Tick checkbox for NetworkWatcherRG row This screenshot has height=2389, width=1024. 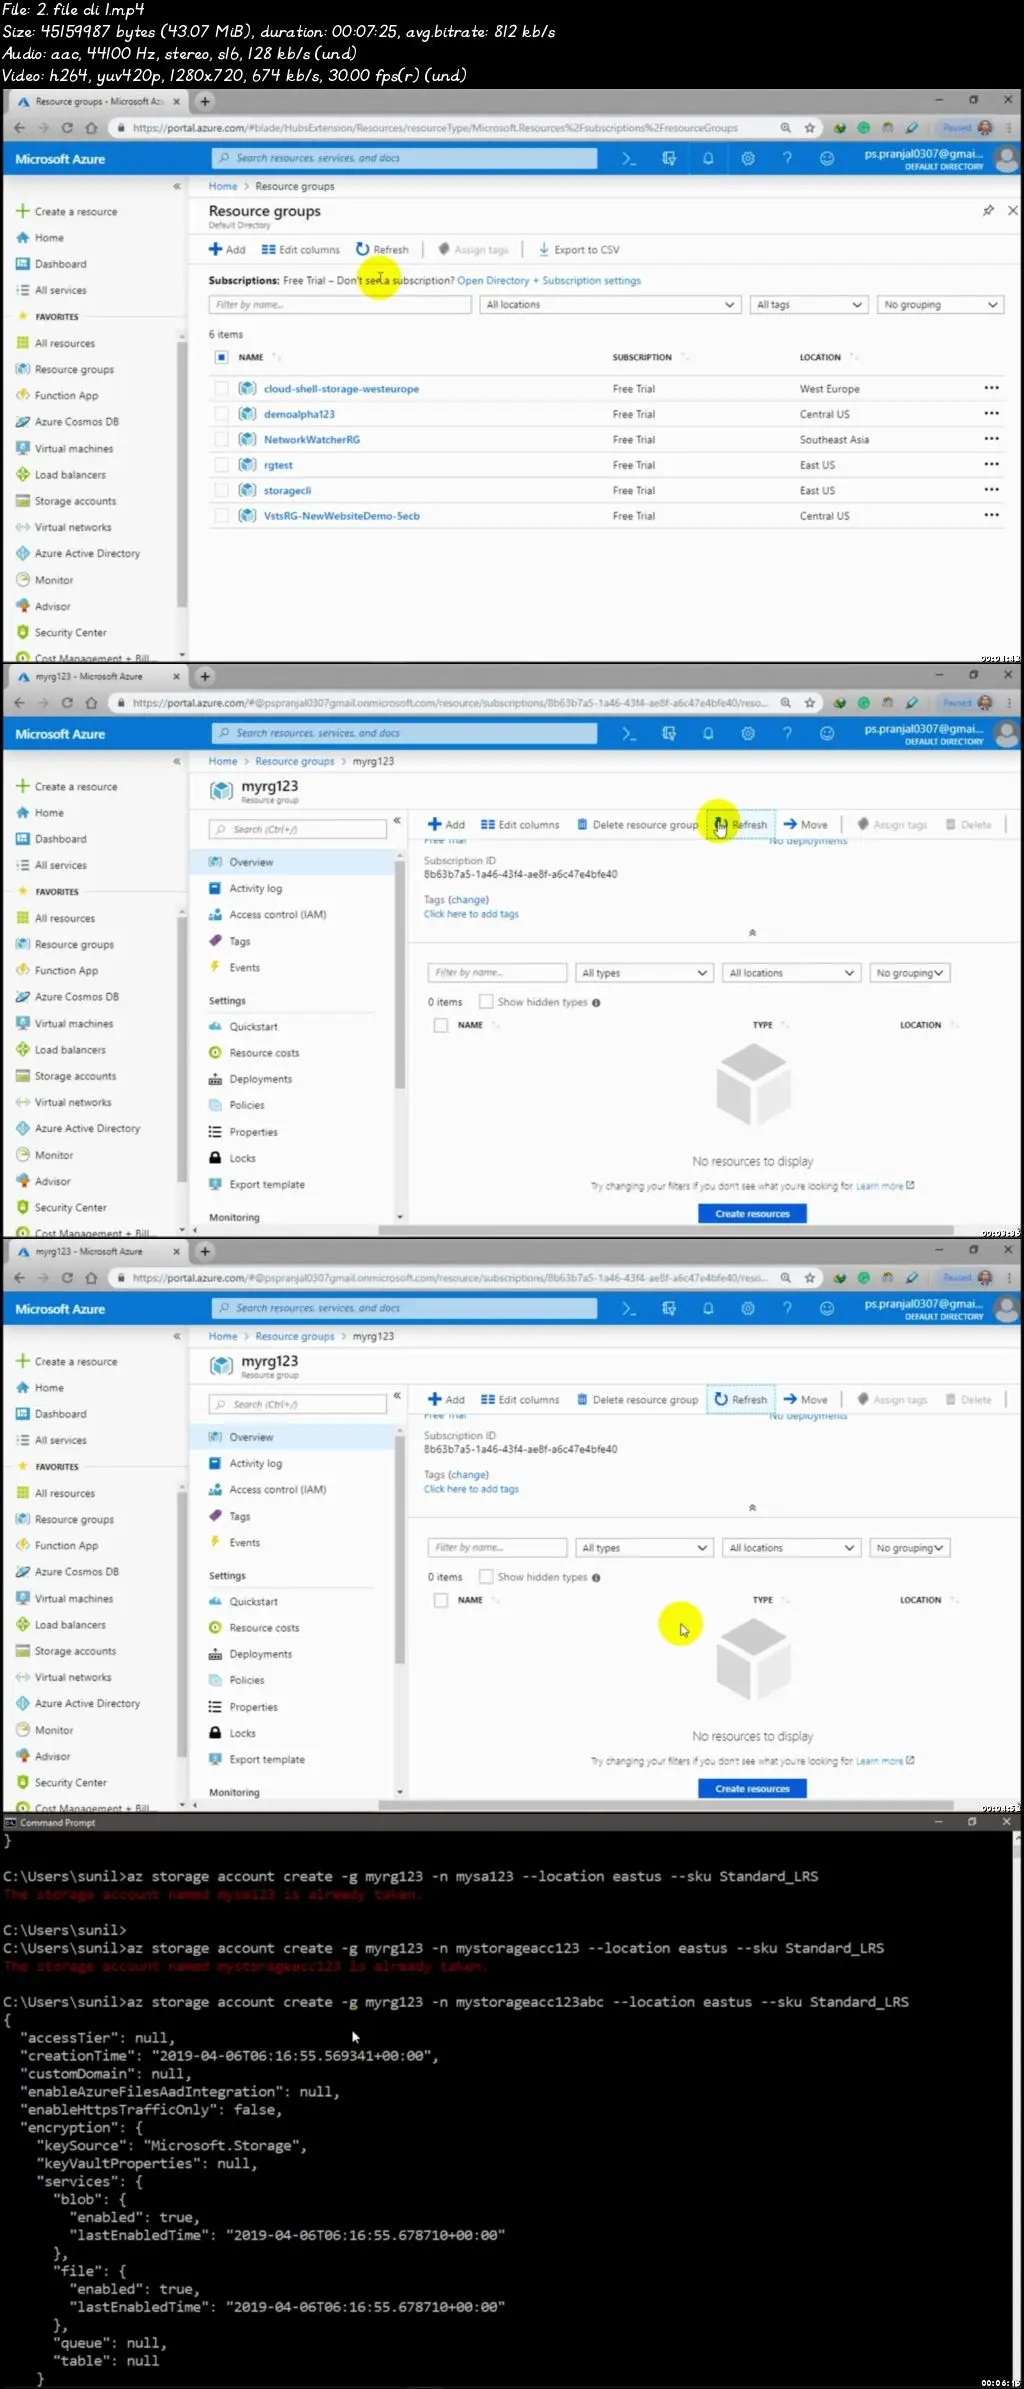pyautogui.click(x=221, y=440)
